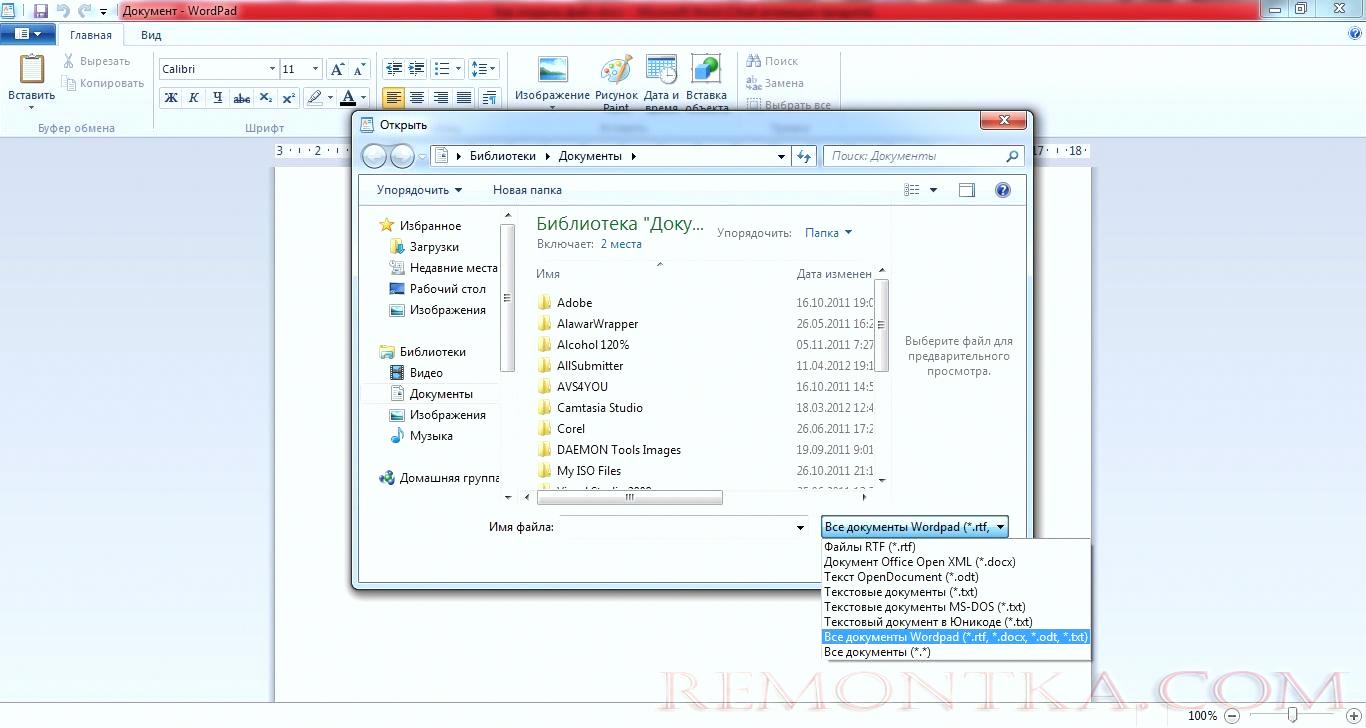Click the Save icon in quick access toolbar
Image resolution: width=1366 pixels, height=728 pixels.
click(x=41, y=10)
